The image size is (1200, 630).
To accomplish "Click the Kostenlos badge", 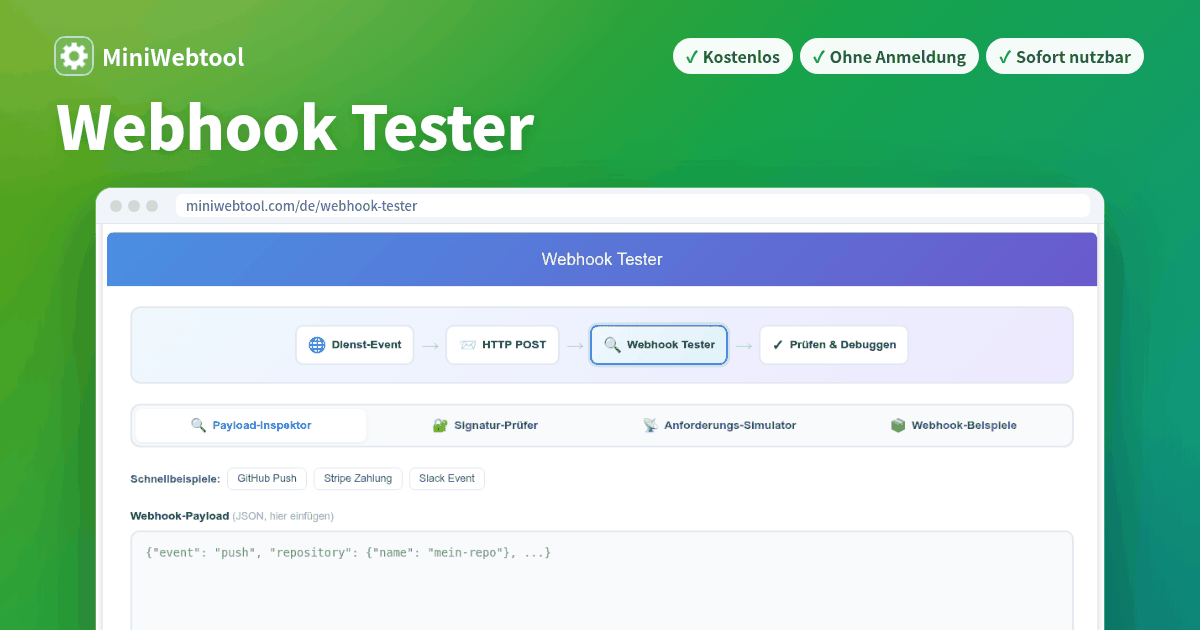I will [733, 57].
